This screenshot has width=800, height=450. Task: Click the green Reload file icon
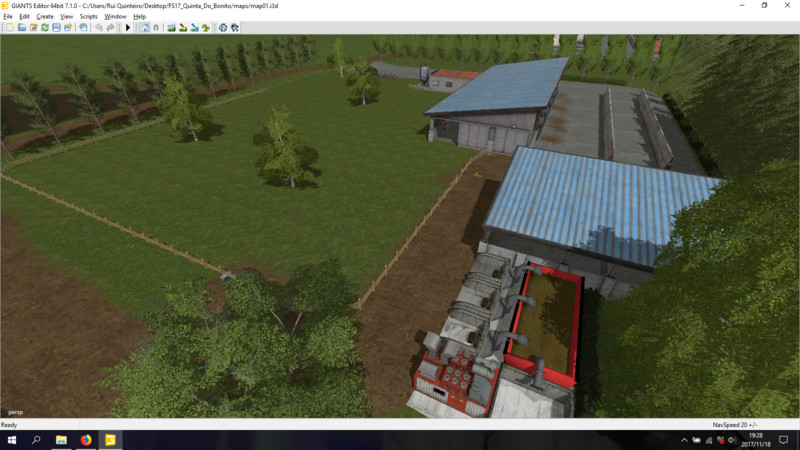click(44, 28)
